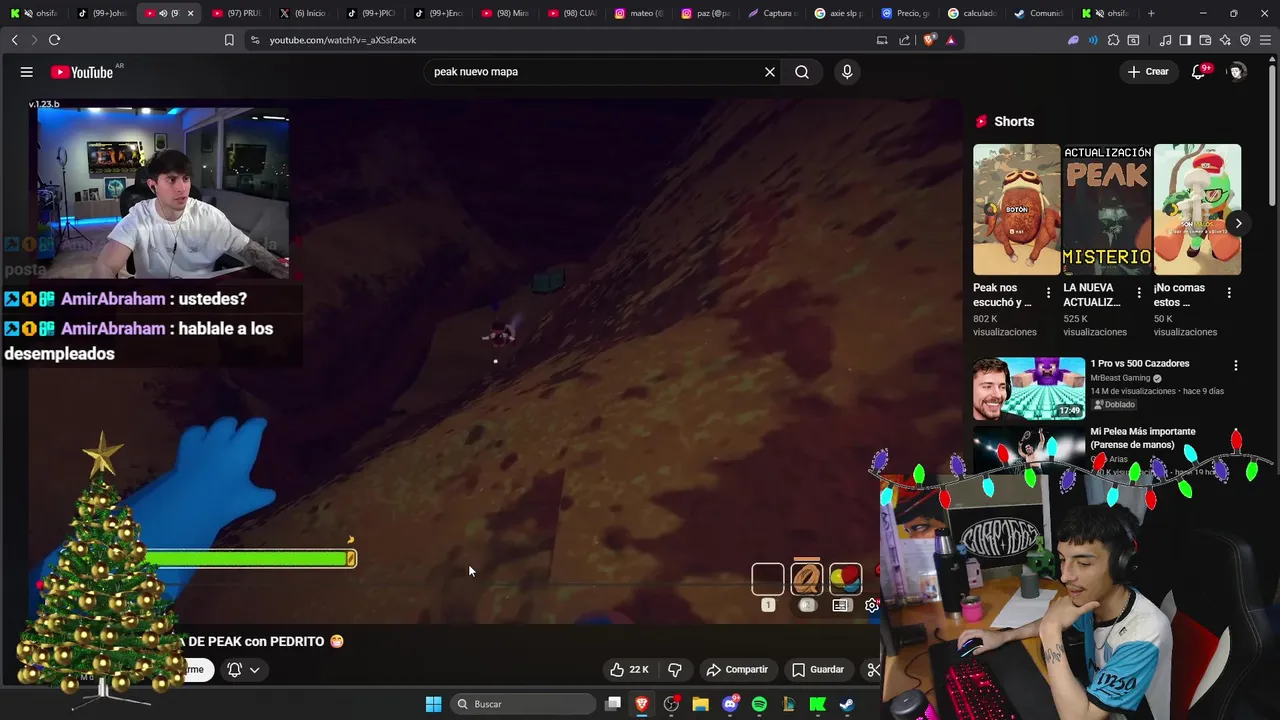Go back in the browser
The image size is (1280, 720).
[x=14, y=40]
